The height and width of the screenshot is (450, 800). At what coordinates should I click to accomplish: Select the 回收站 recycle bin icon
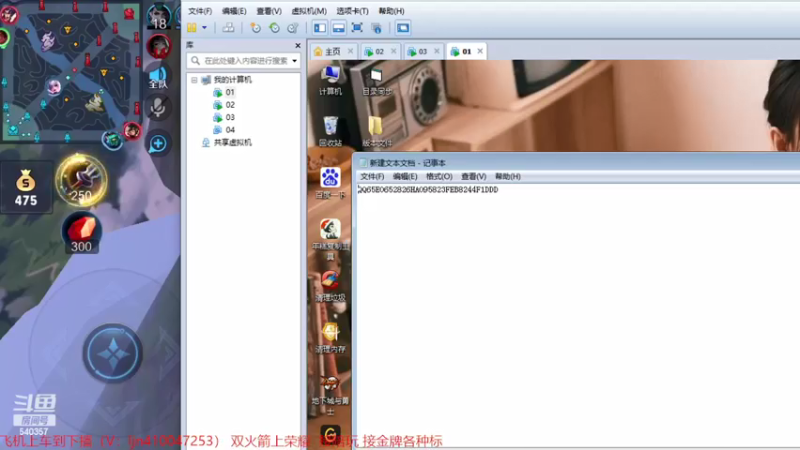point(330,132)
